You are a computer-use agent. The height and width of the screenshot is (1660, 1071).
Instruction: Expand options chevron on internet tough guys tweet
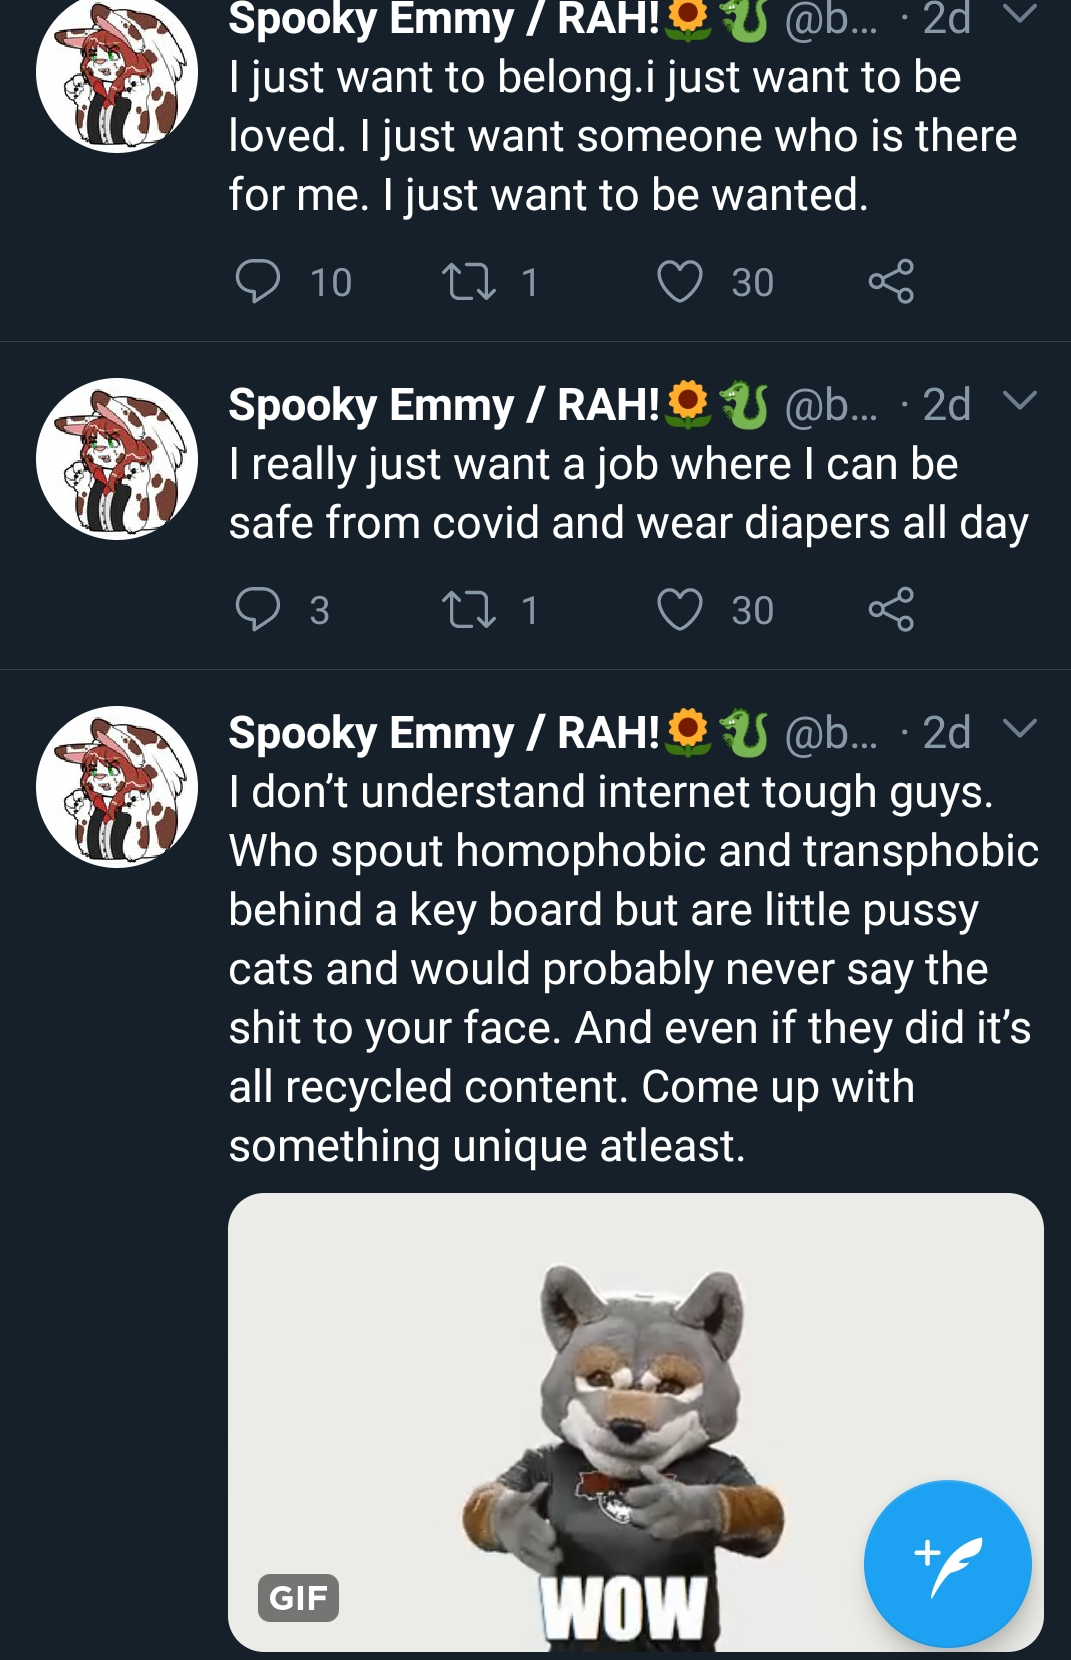[1019, 729]
